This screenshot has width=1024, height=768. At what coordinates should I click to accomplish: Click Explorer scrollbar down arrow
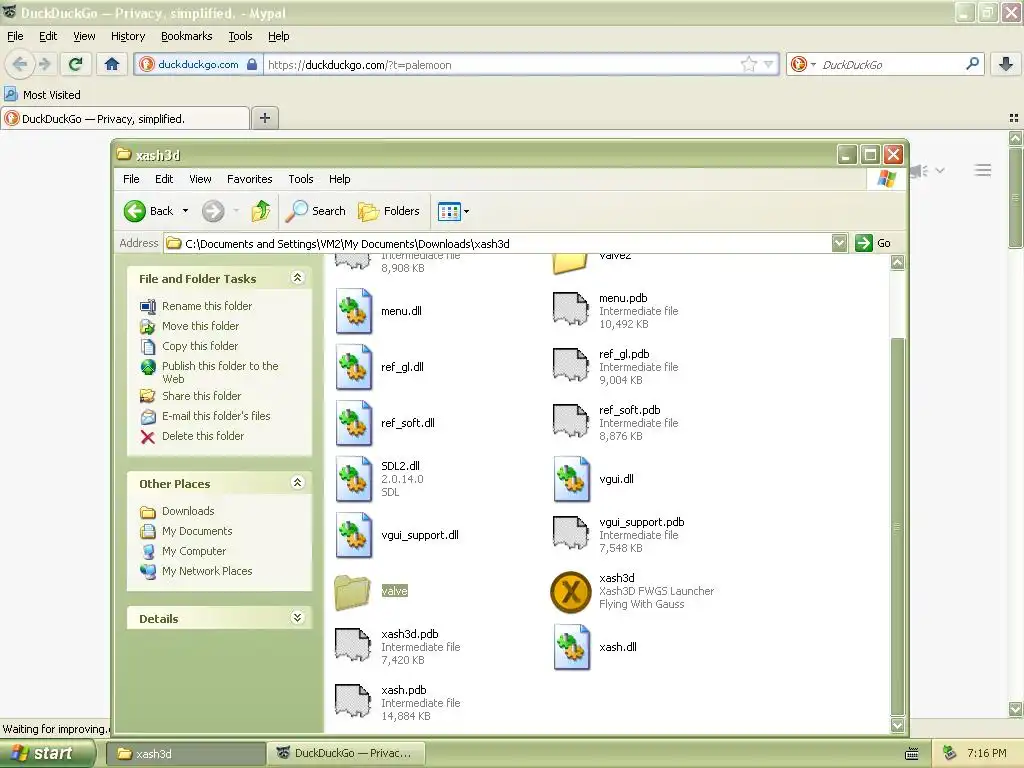tap(898, 724)
